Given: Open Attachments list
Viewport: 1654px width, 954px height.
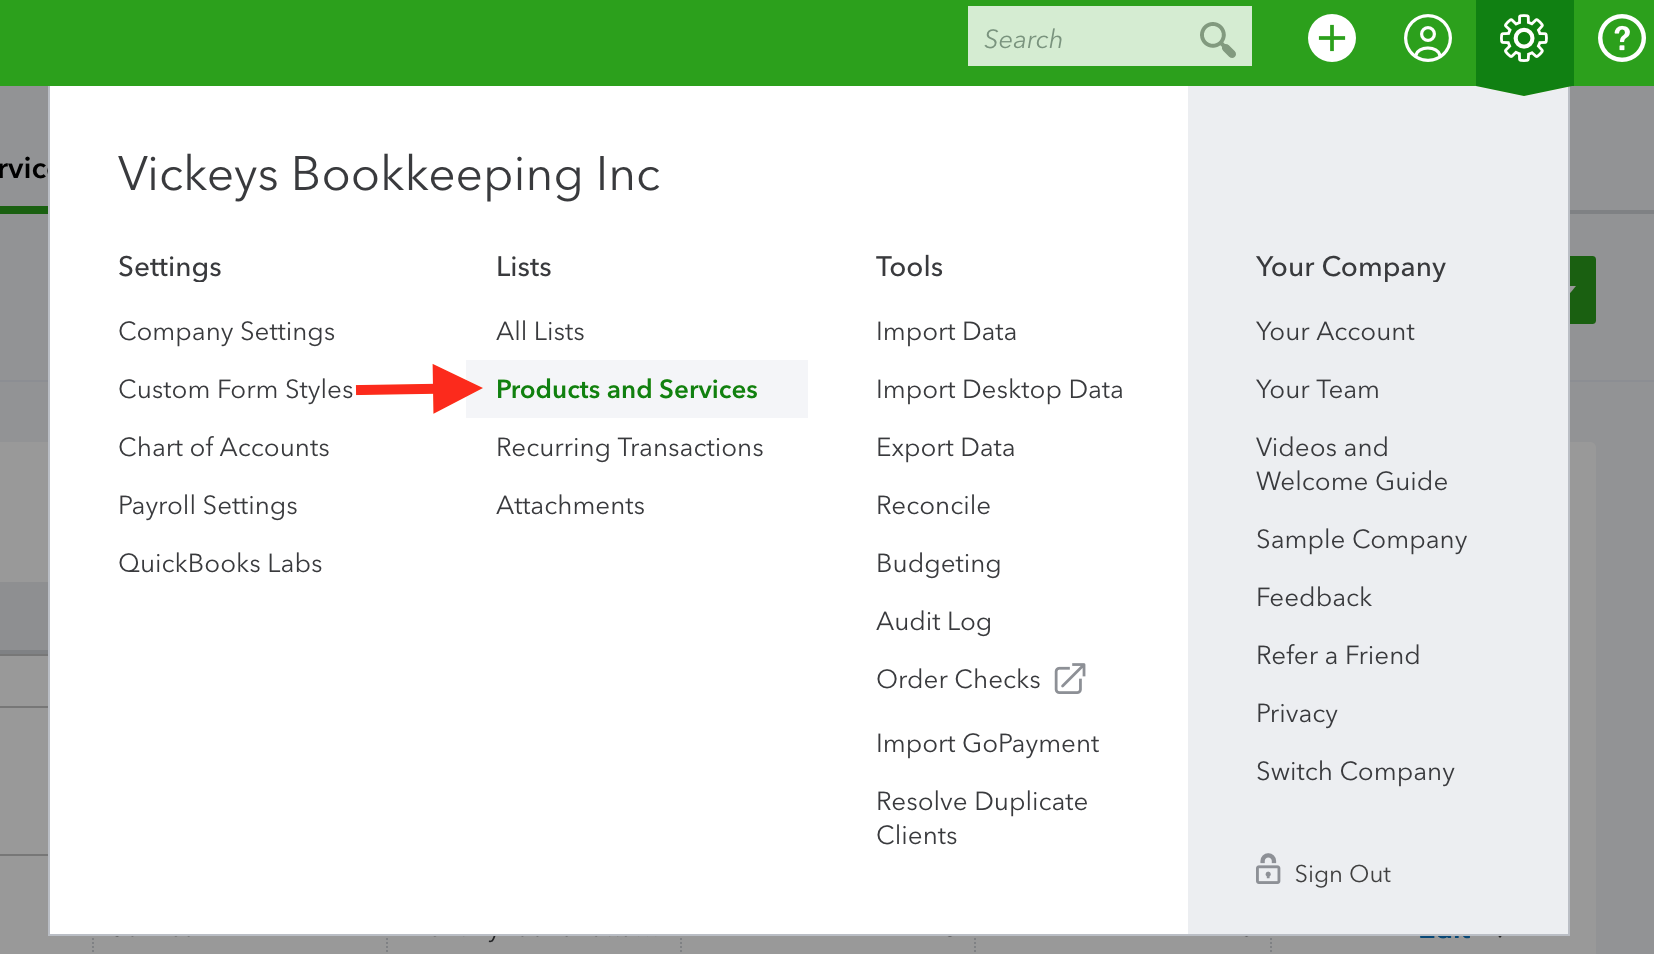Looking at the screenshot, I should point(570,505).
